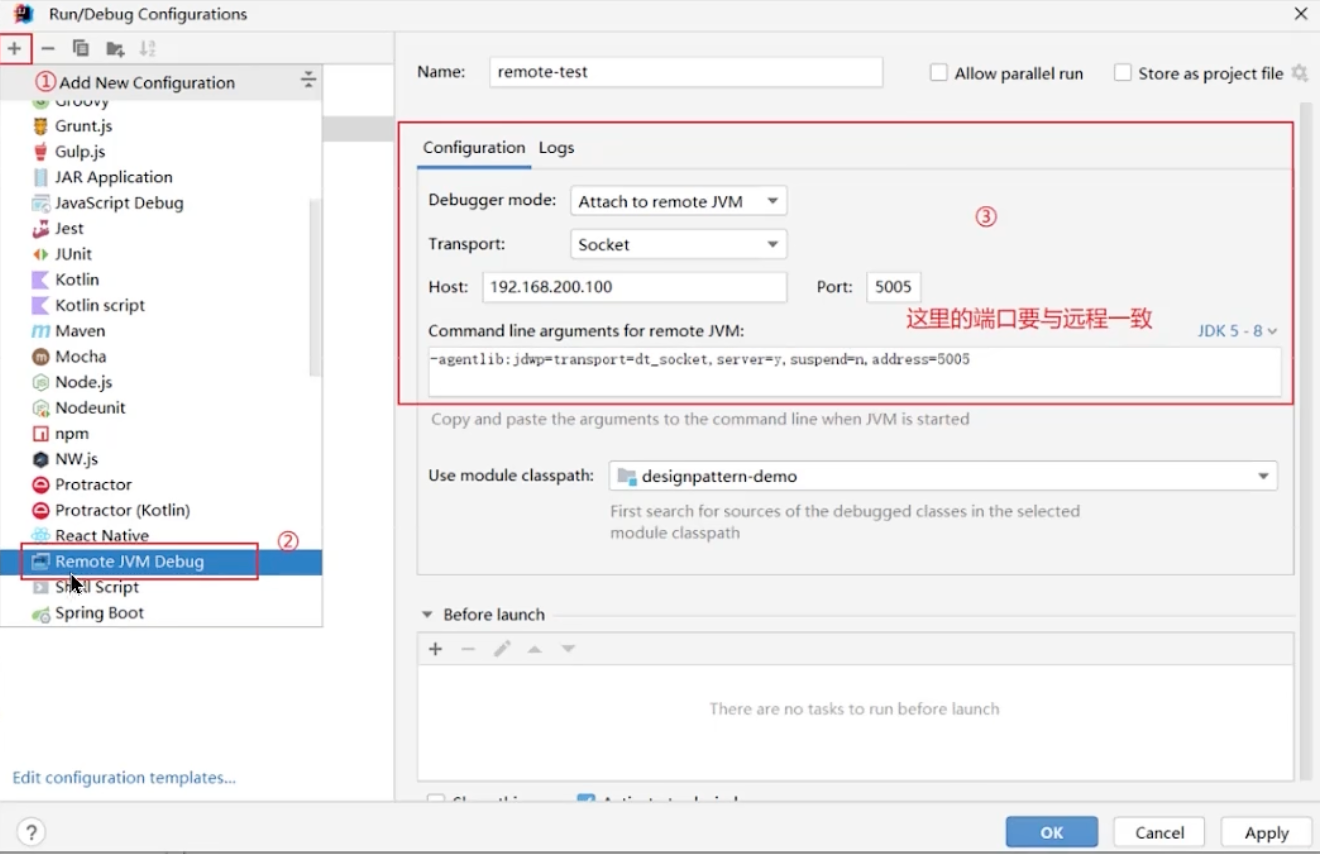Screen dimensions: 1320x854
Task: Click the move into new folder icon
Action: tap(115, 48)
